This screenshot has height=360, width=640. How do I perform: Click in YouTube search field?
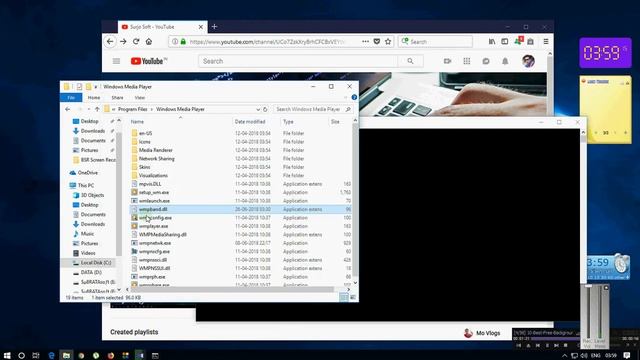298,61
